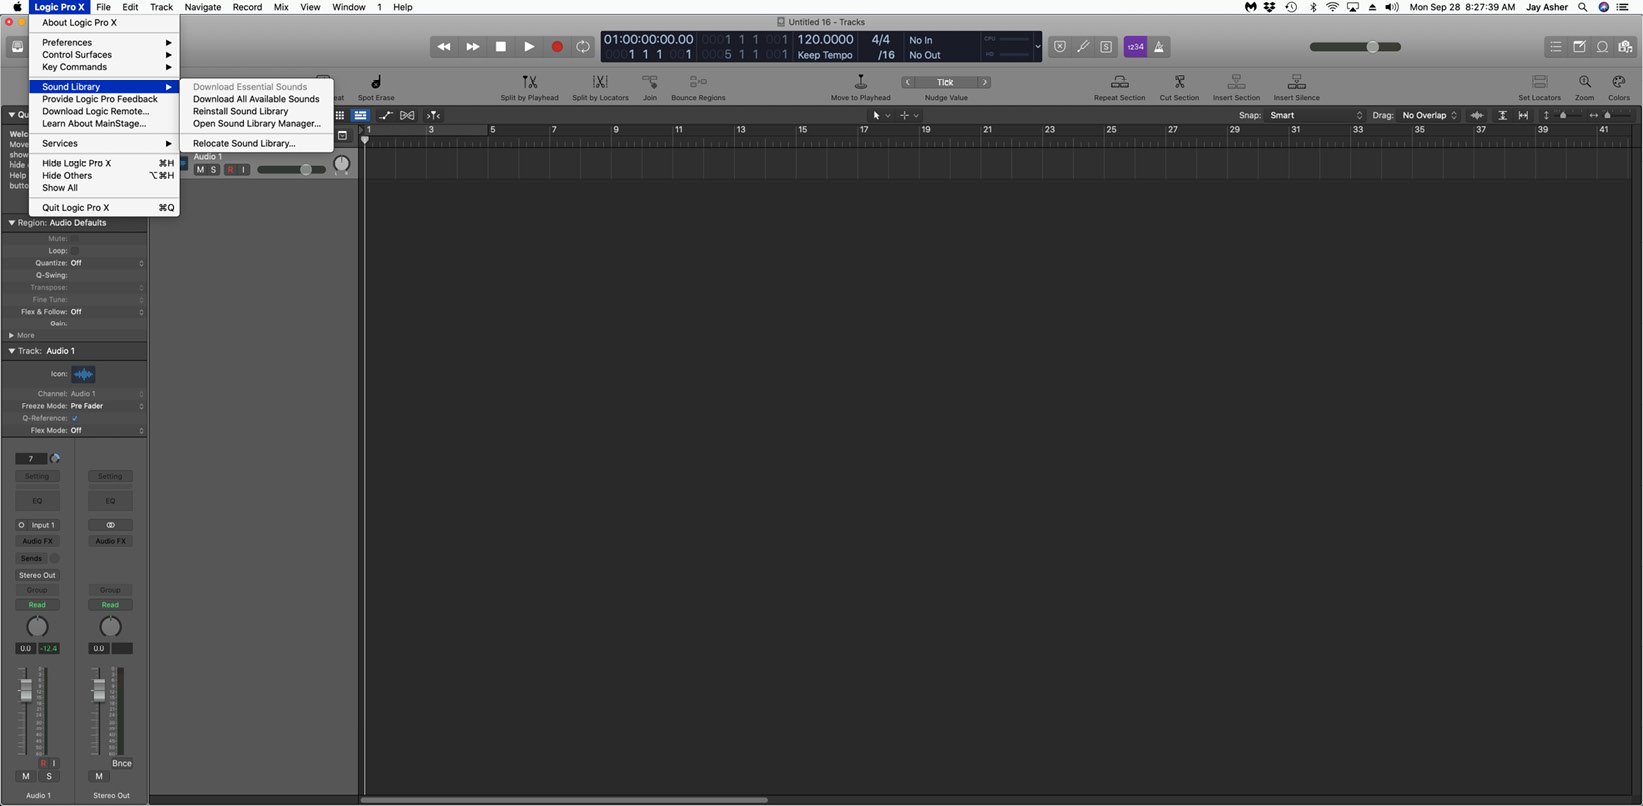Expand the More disclosure triangle
Image resolution: width=1643 pixels, height=806 pixels.
point(12,335)
